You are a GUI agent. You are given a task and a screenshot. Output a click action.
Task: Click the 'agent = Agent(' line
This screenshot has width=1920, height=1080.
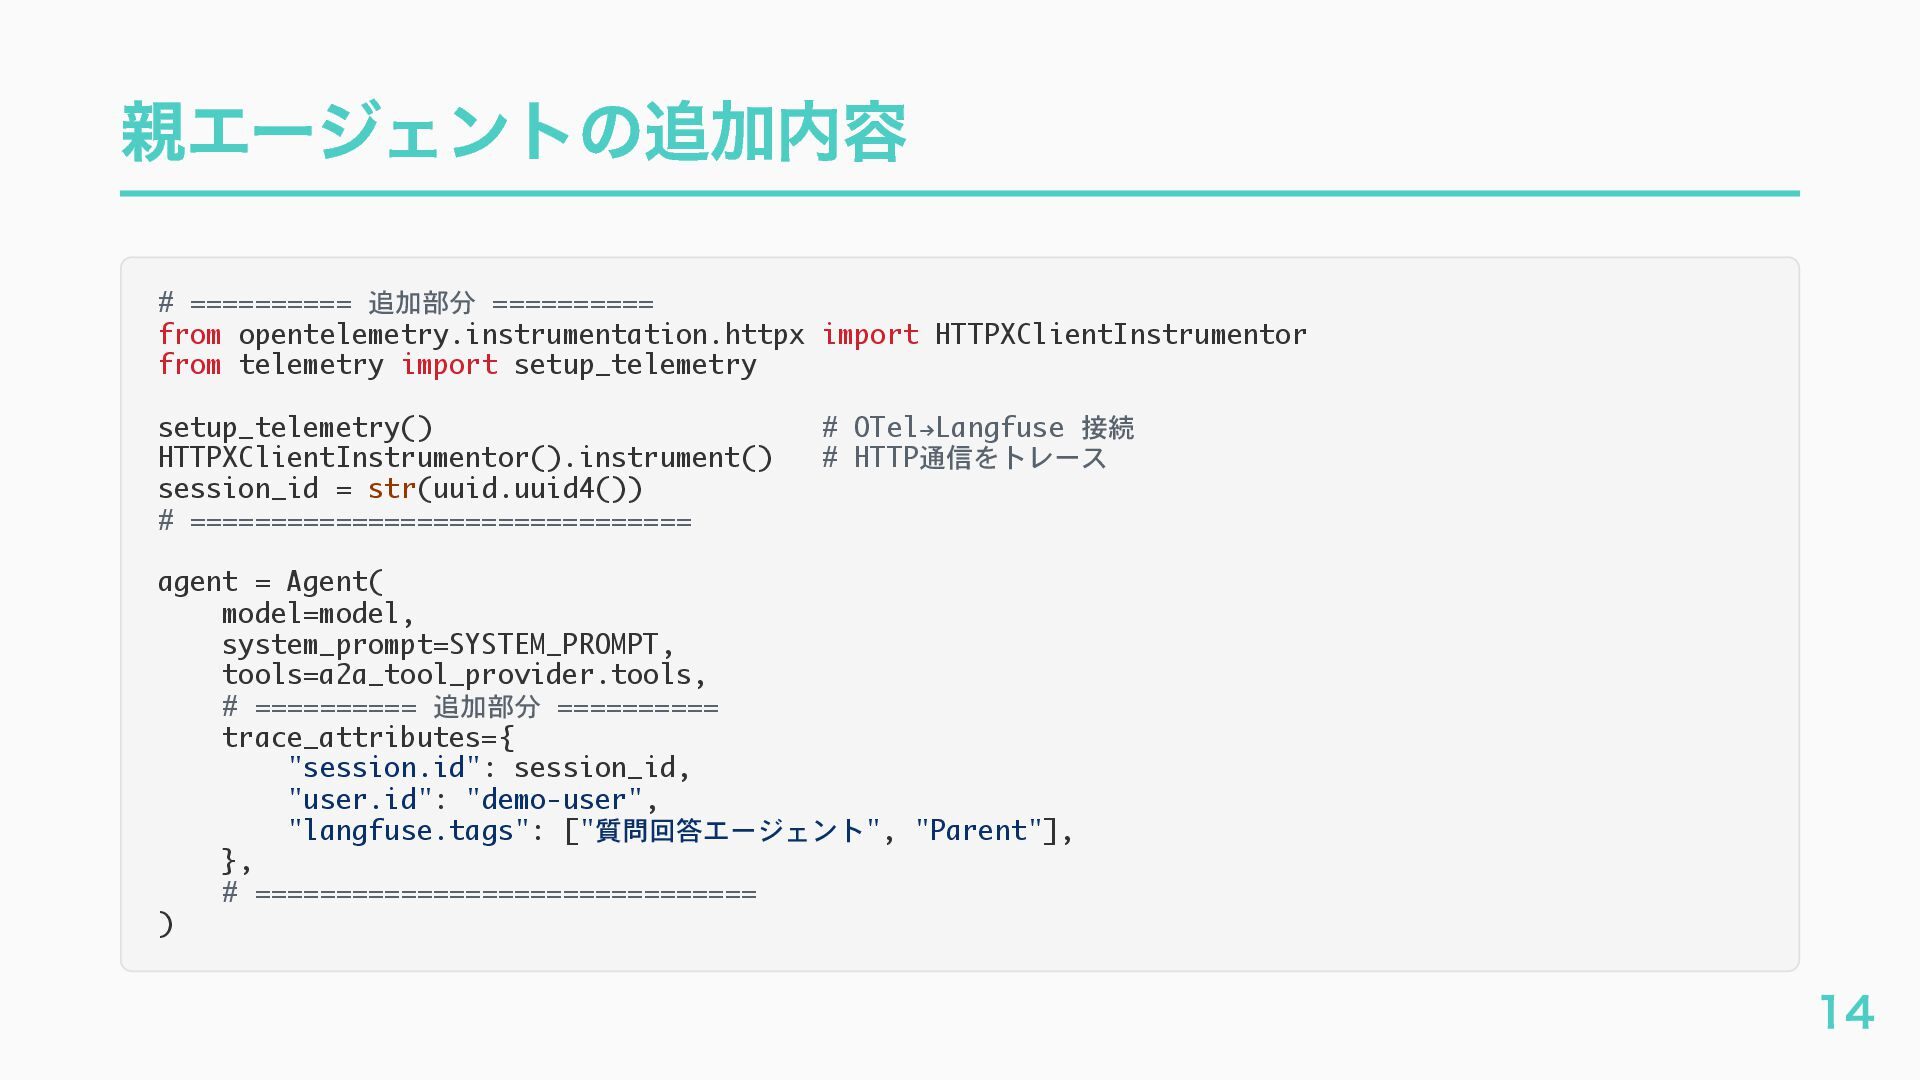point(270,582)
